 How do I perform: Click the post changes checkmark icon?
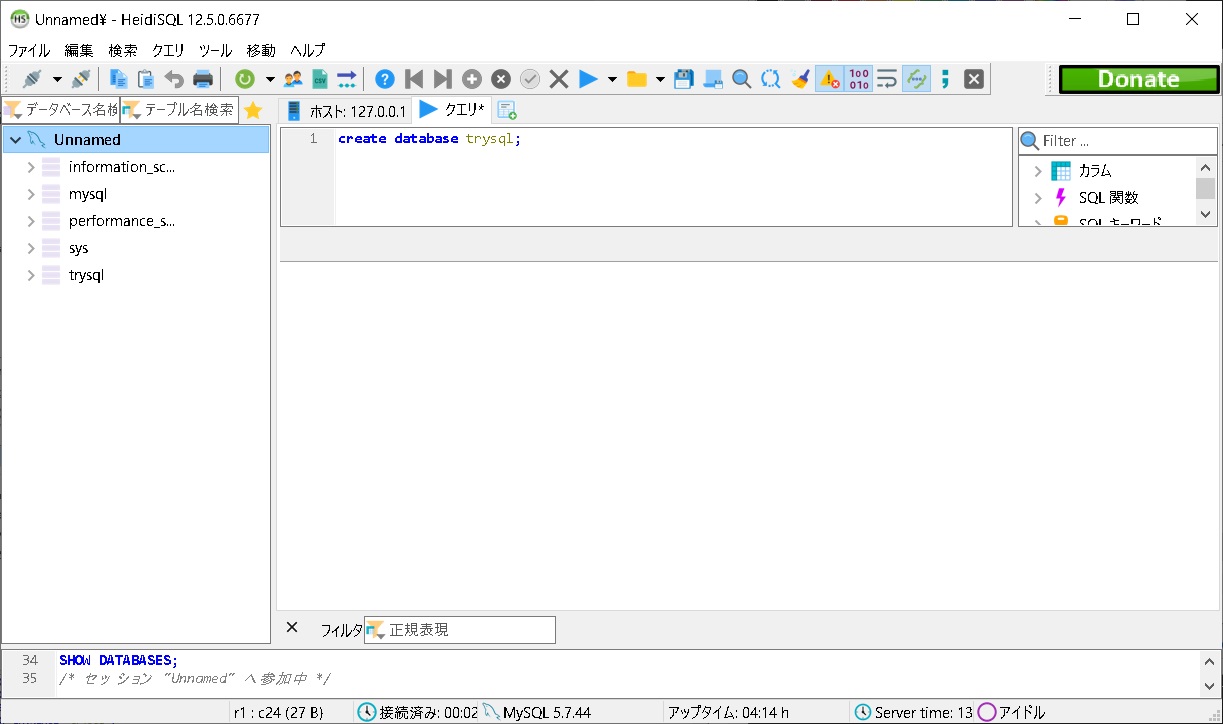point(530,79)
